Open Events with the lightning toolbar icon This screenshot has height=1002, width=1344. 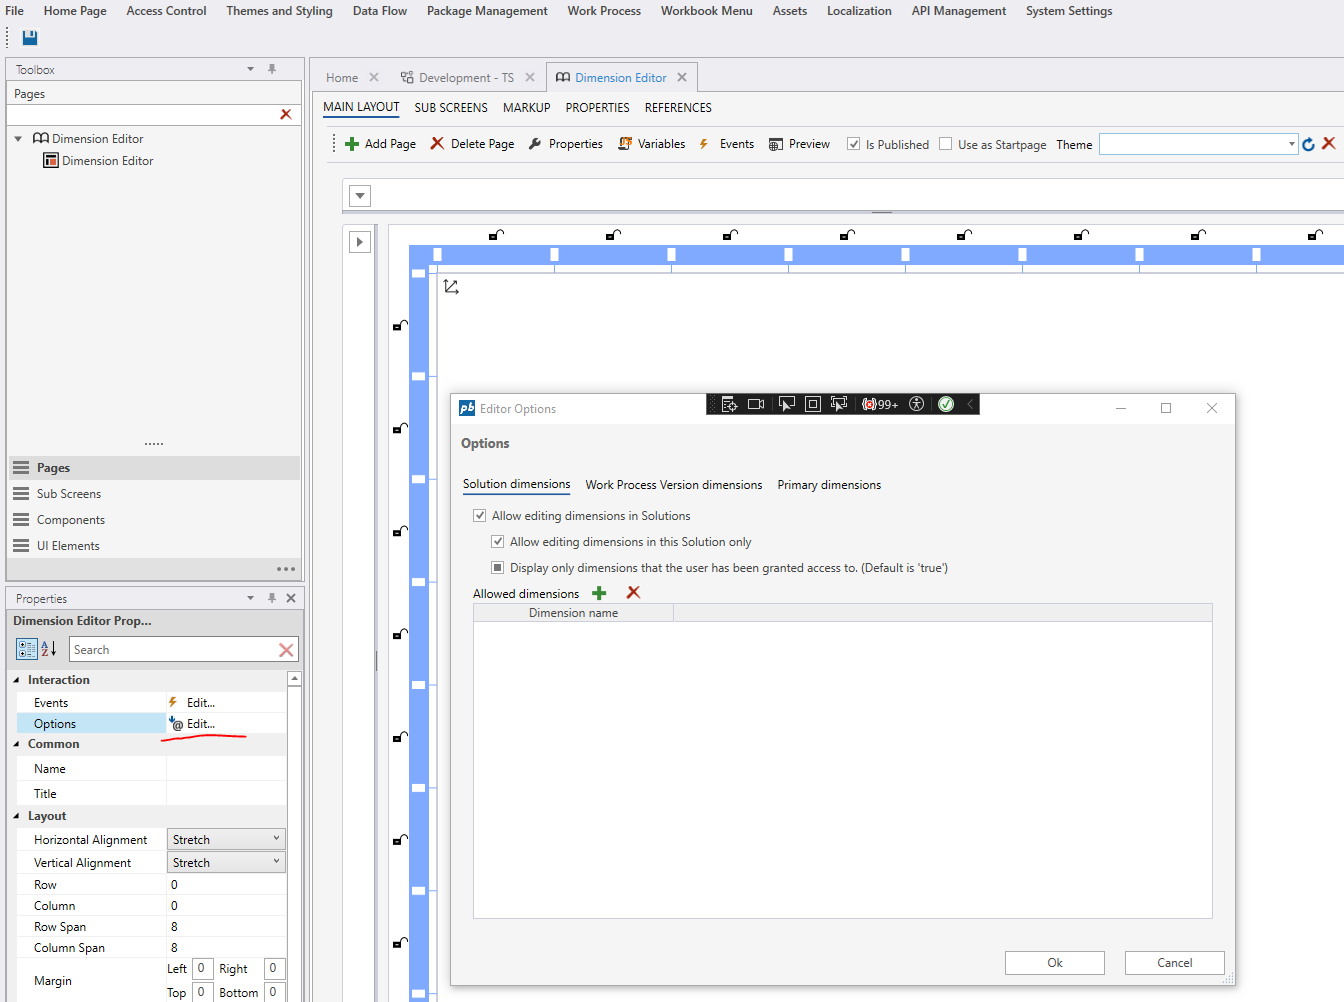coord(704,144)
